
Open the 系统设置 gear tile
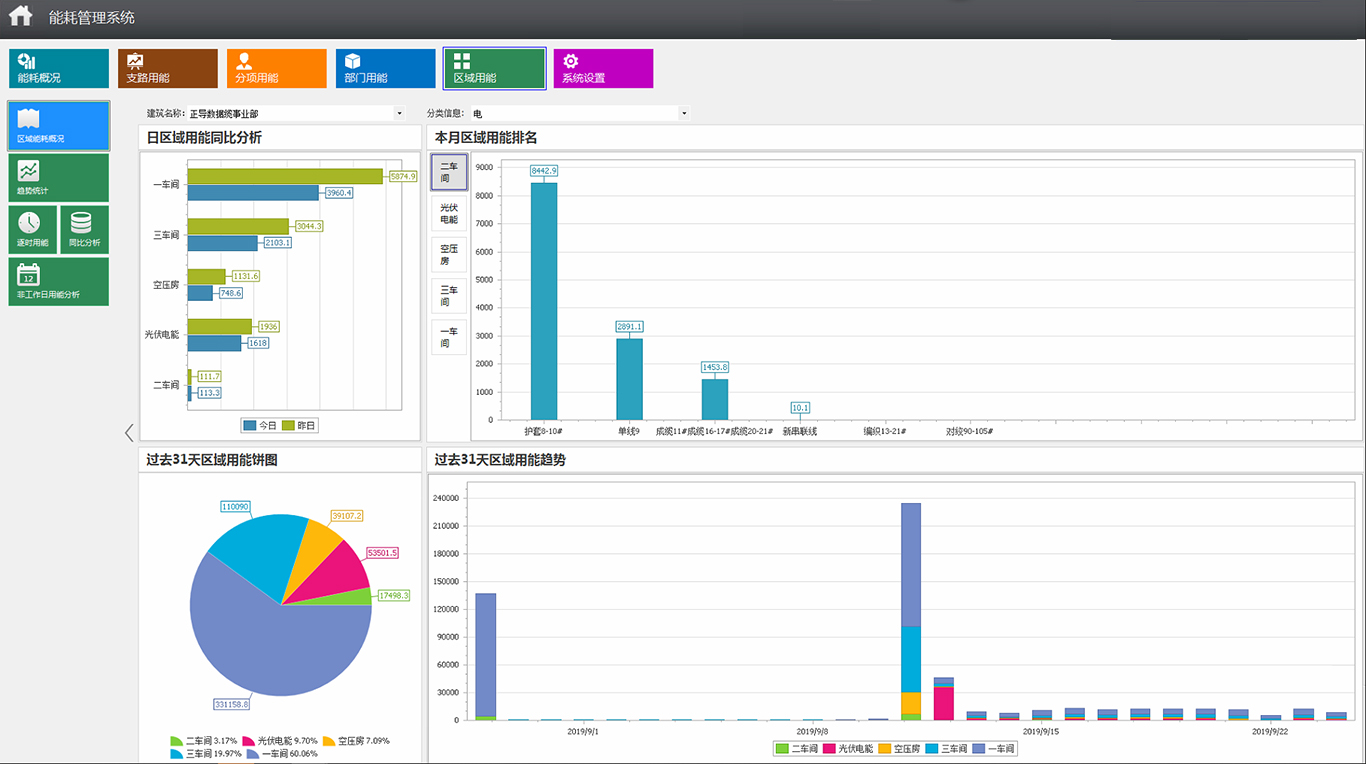click(x=603, y=68)
